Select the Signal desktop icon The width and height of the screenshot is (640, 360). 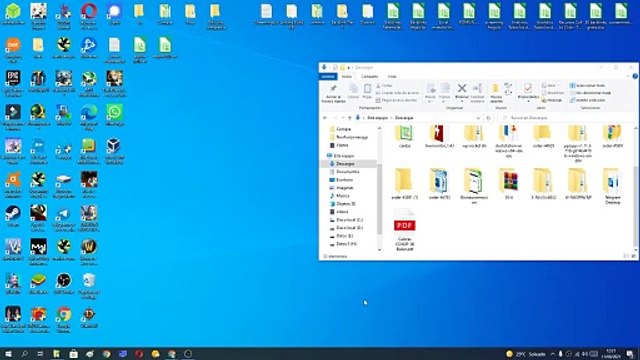coord(114,14)
